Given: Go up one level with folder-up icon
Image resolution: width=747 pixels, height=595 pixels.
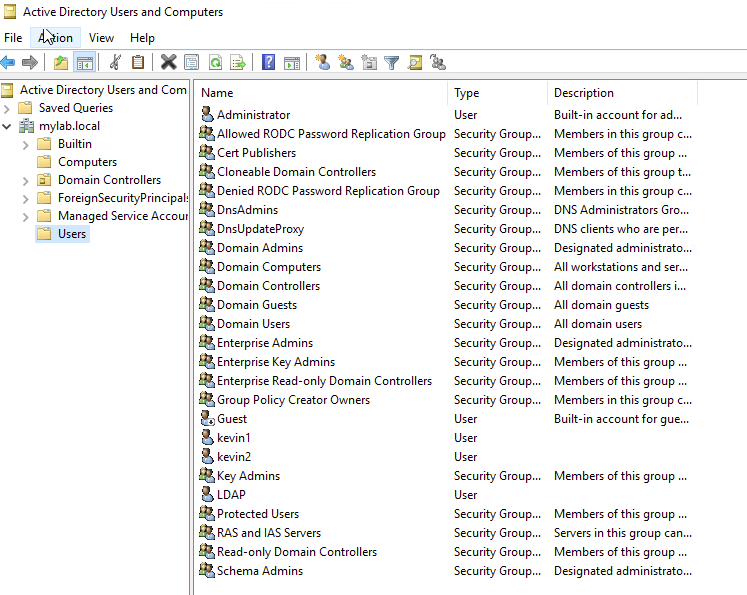Looking at the screenshot, I should (x=61, y=62).
